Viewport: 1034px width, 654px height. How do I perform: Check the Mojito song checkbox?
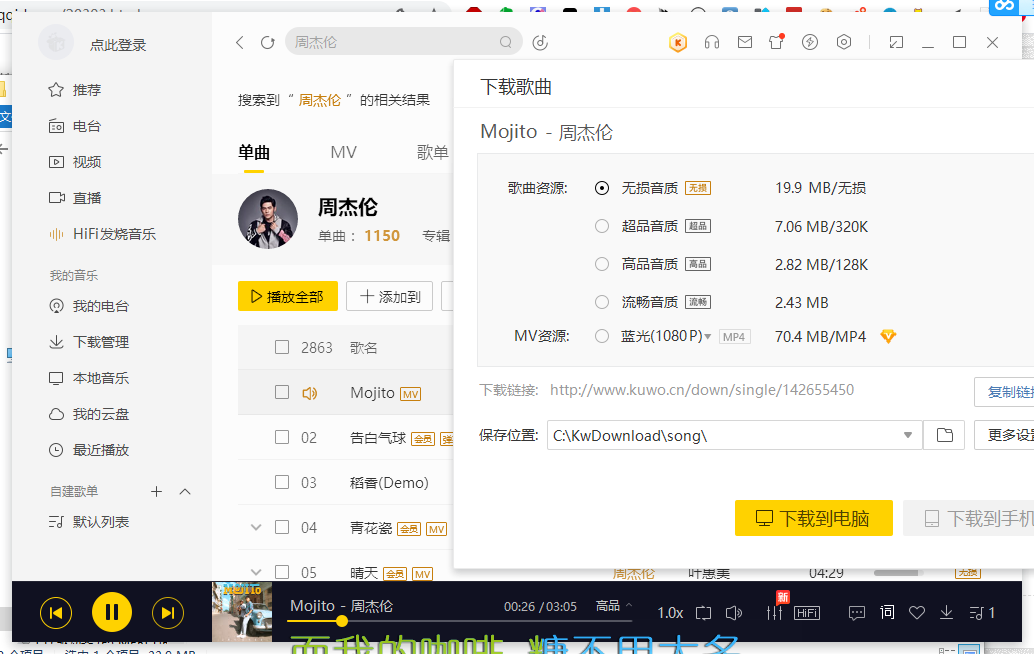[x=282, y=392]
